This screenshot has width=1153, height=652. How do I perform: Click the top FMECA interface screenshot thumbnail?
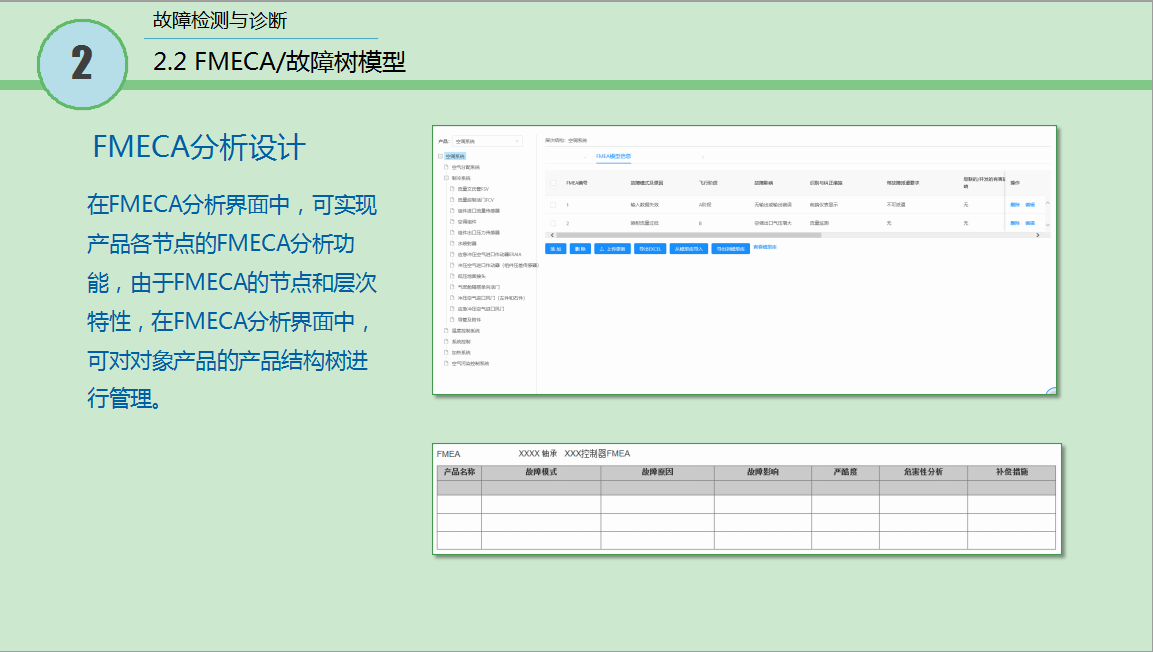[744, 259]
